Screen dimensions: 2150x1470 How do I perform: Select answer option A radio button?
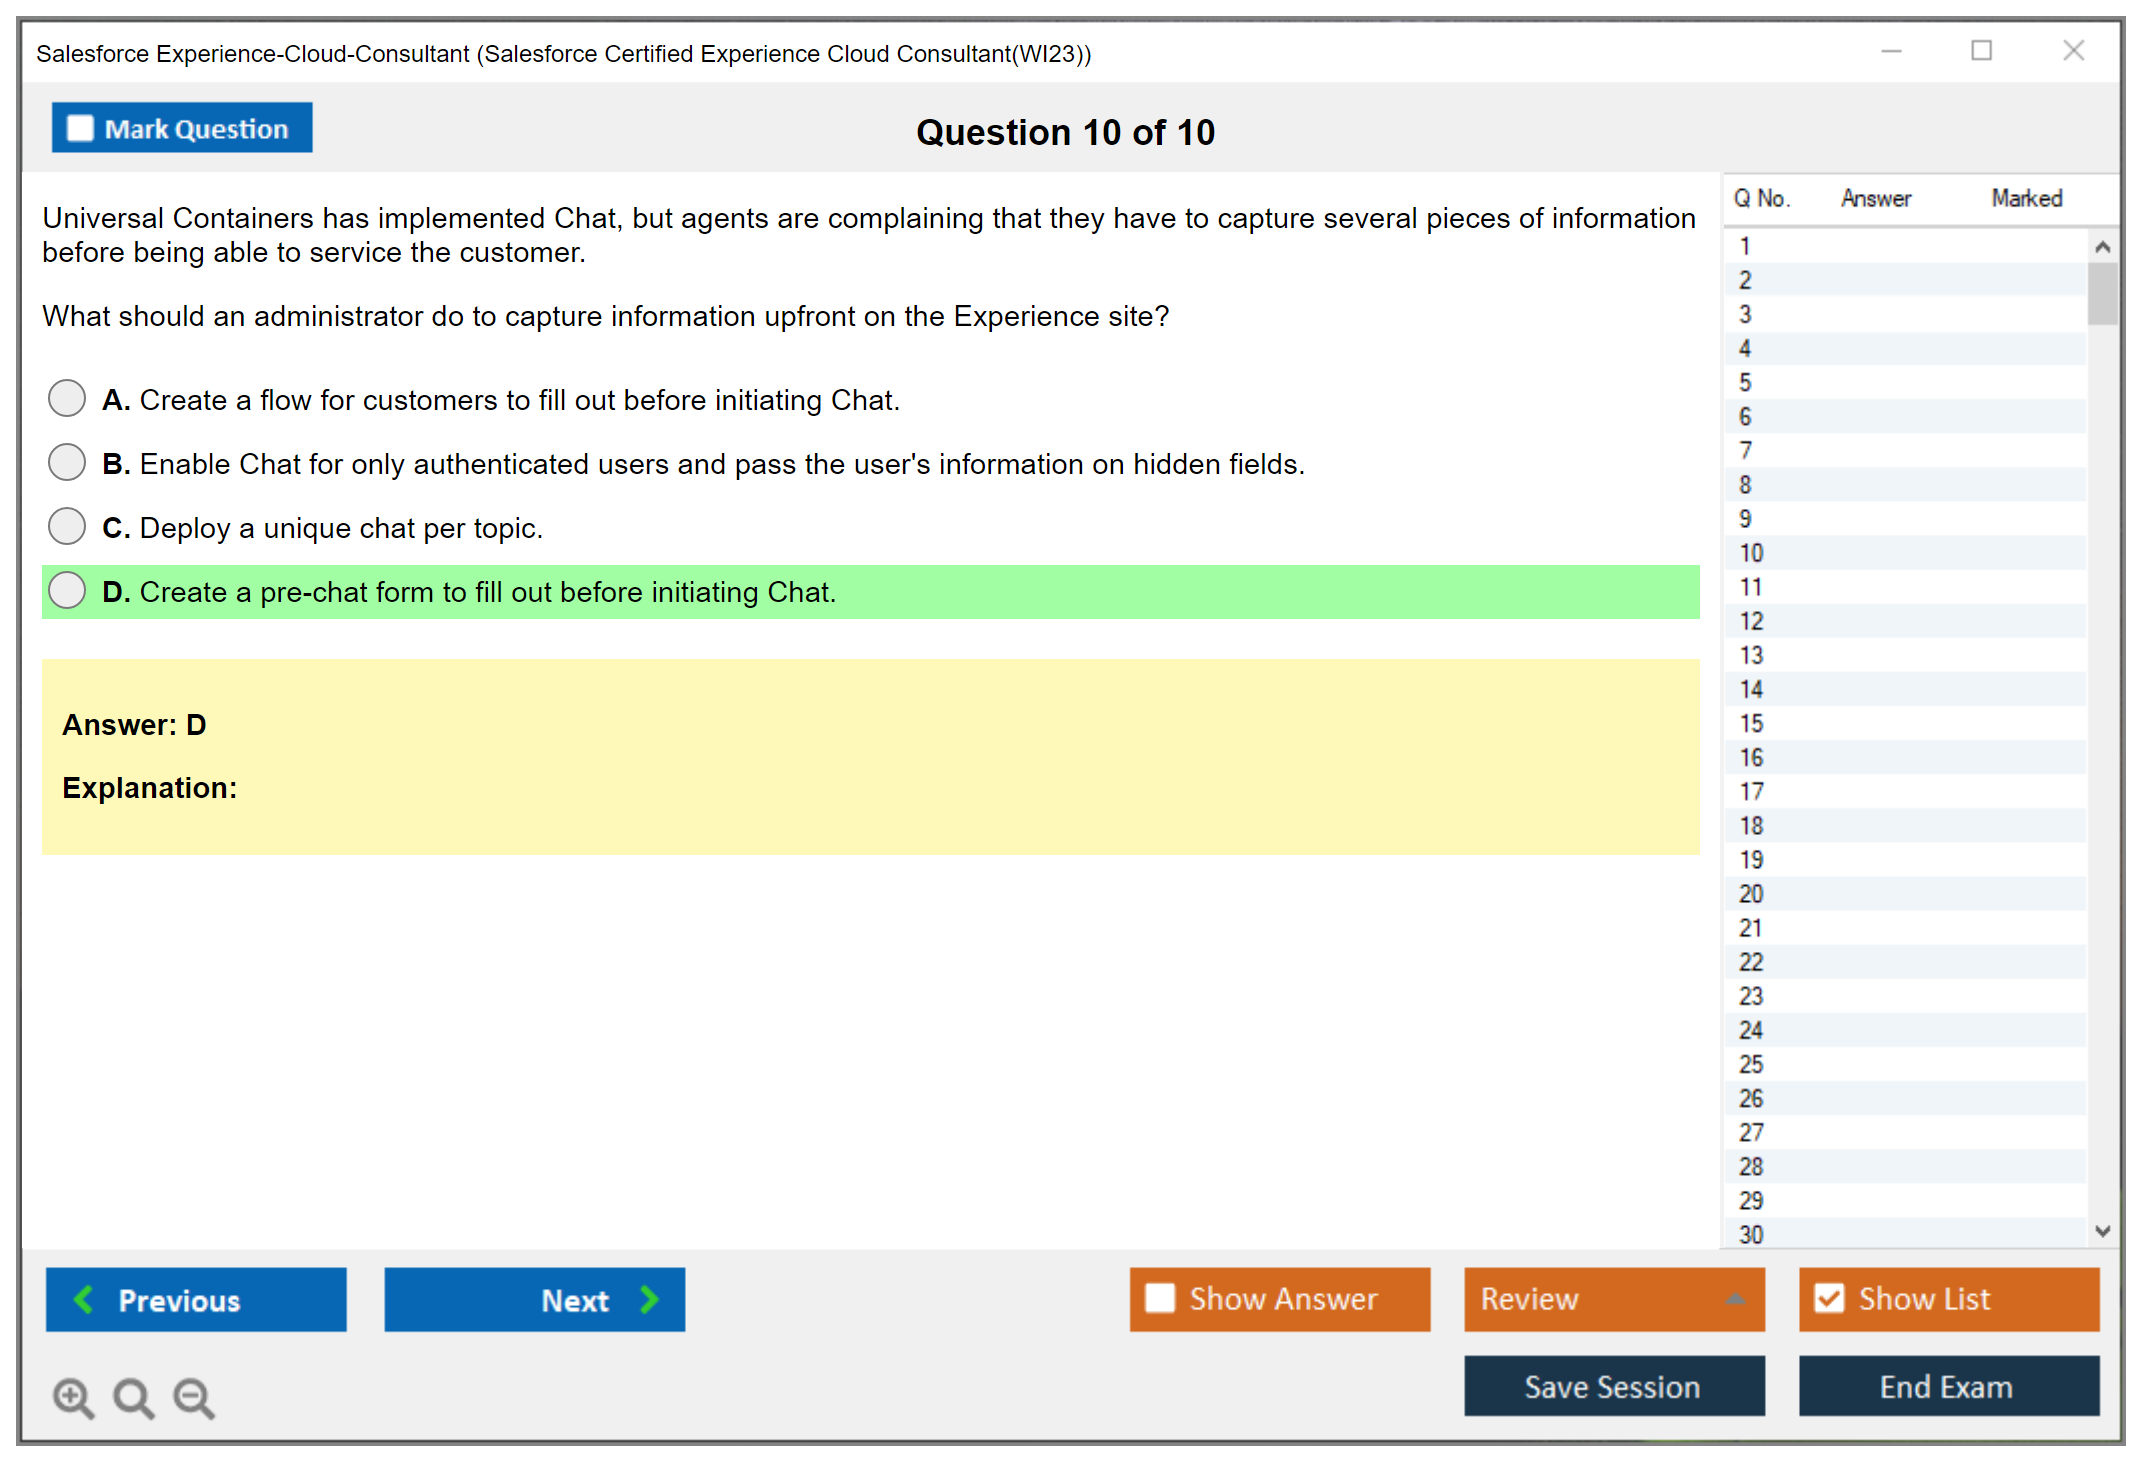click(67, 398)
